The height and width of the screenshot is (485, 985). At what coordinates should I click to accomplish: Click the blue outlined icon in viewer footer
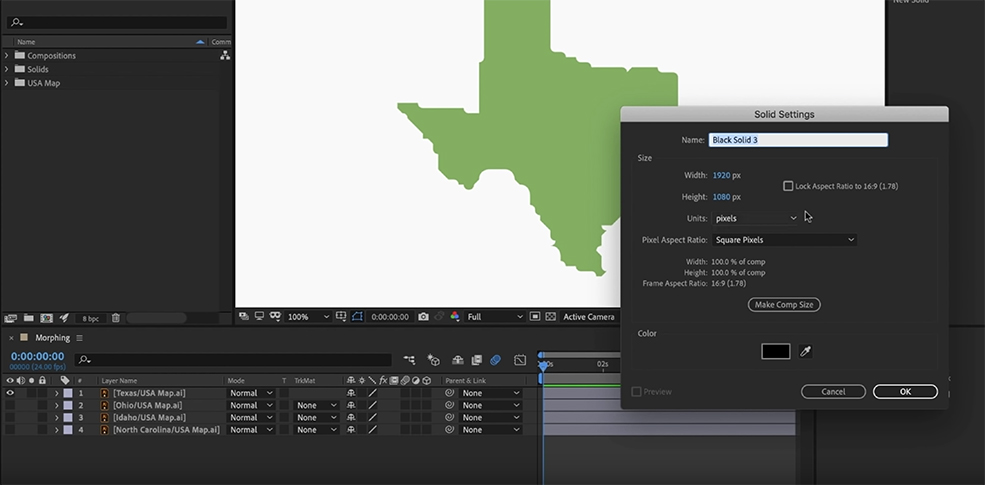[357, 317]
